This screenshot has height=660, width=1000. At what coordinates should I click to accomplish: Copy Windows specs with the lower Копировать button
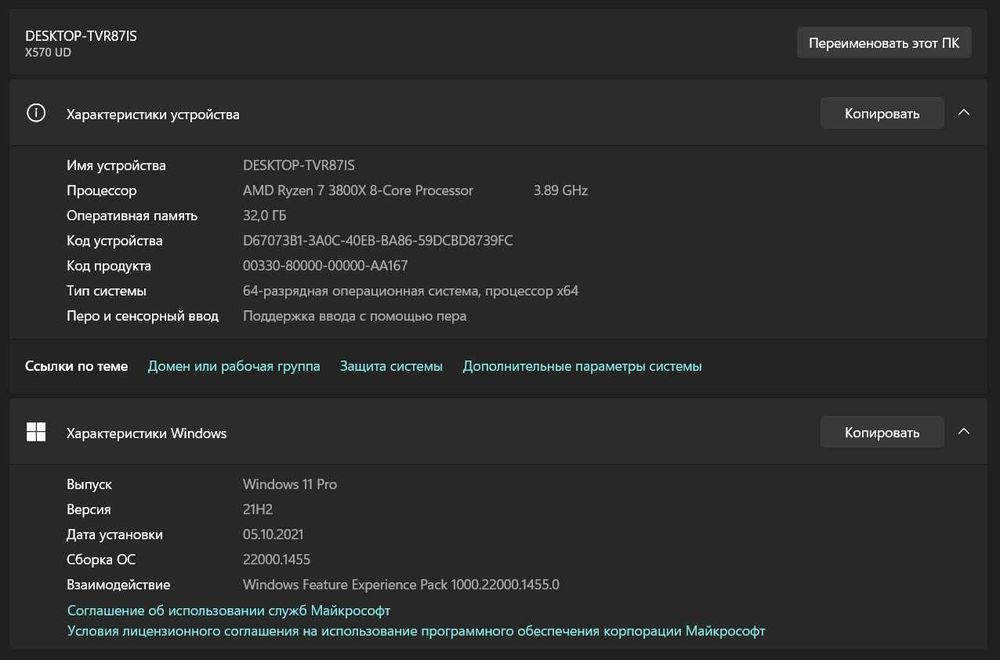pos(881,432)
